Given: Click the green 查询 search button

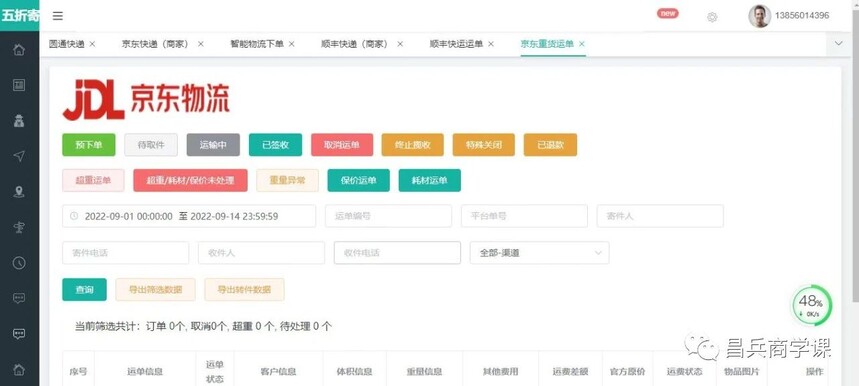Looking at the screenshot, I should tap(84, 290).
